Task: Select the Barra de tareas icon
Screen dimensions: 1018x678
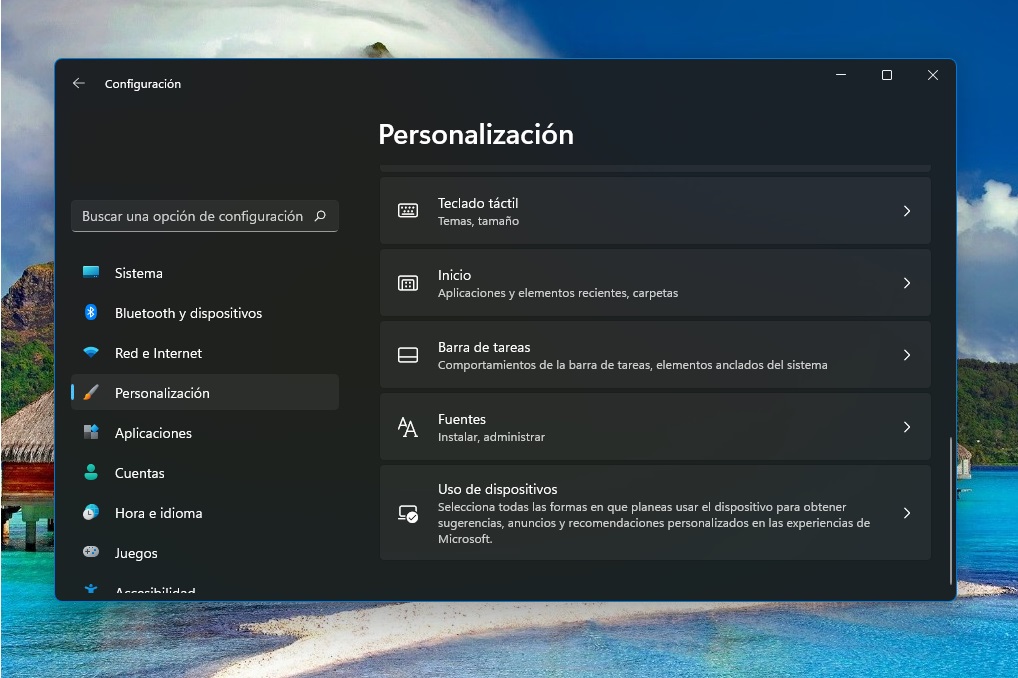Action: pos(407,354)
